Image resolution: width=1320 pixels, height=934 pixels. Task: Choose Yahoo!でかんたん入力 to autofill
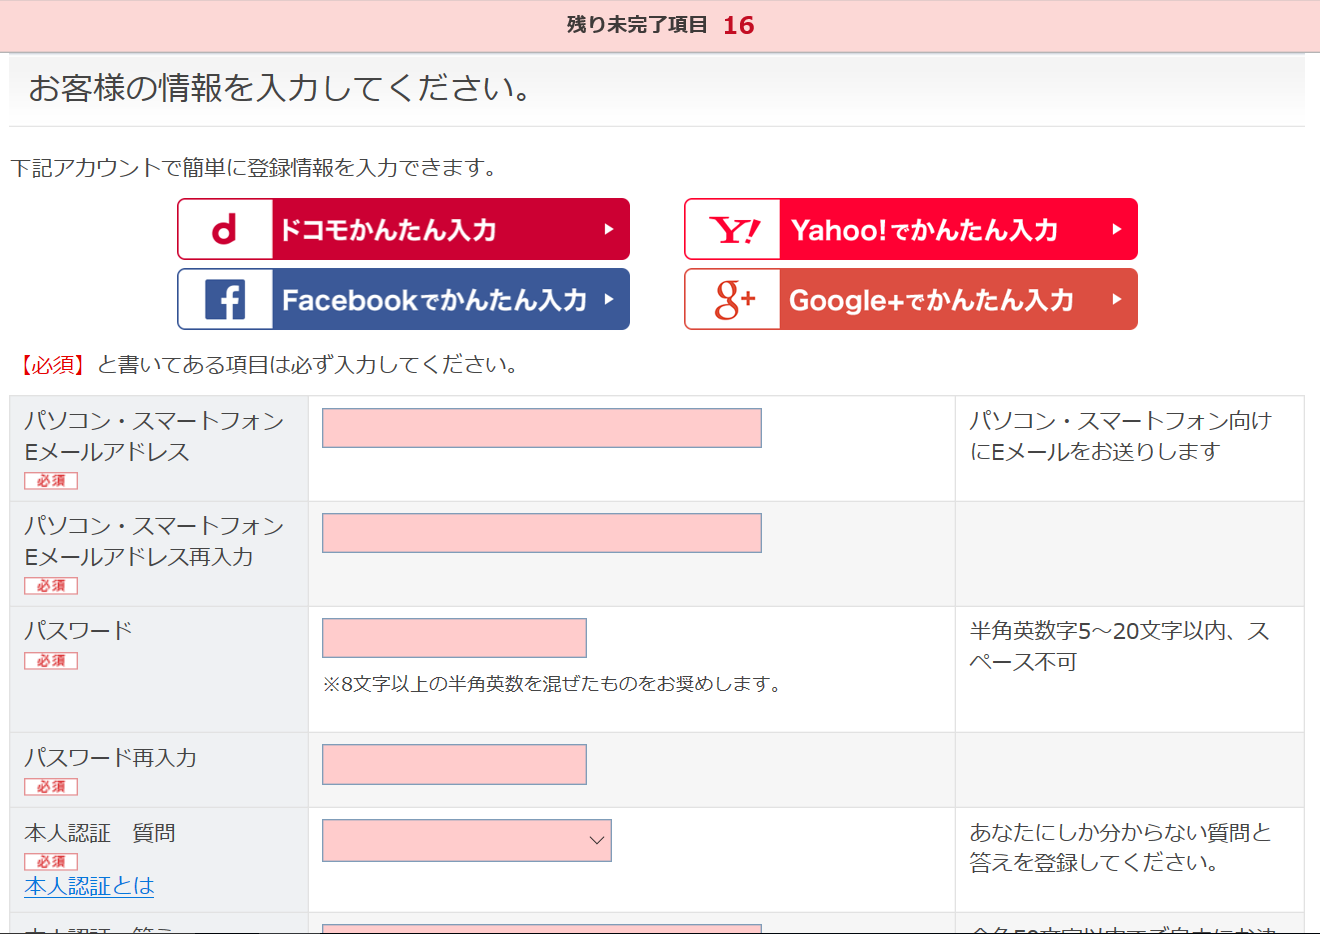[x=924, y=230]
